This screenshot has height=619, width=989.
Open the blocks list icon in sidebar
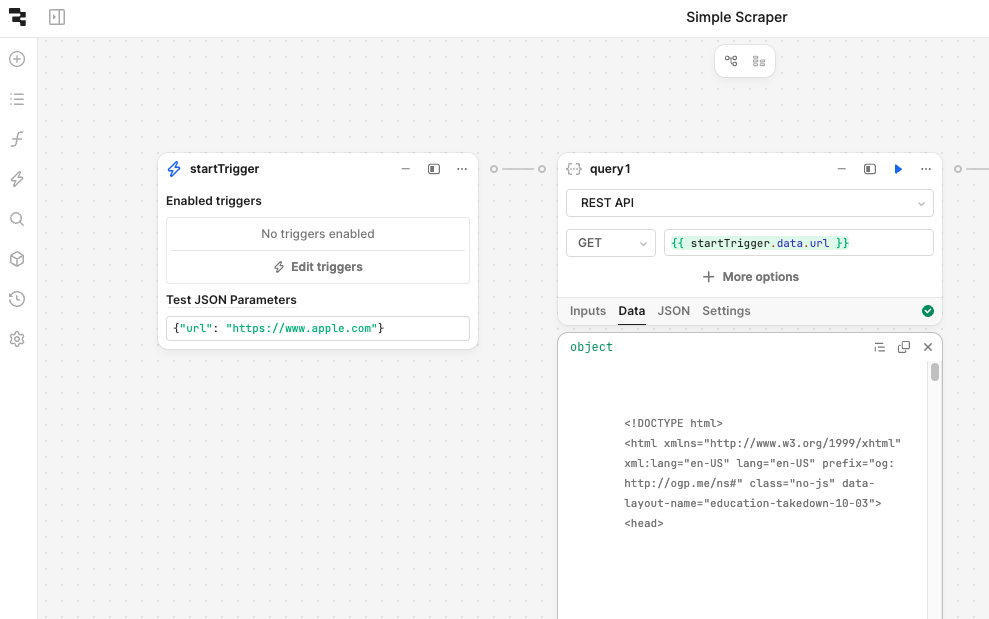click(17, 99)
